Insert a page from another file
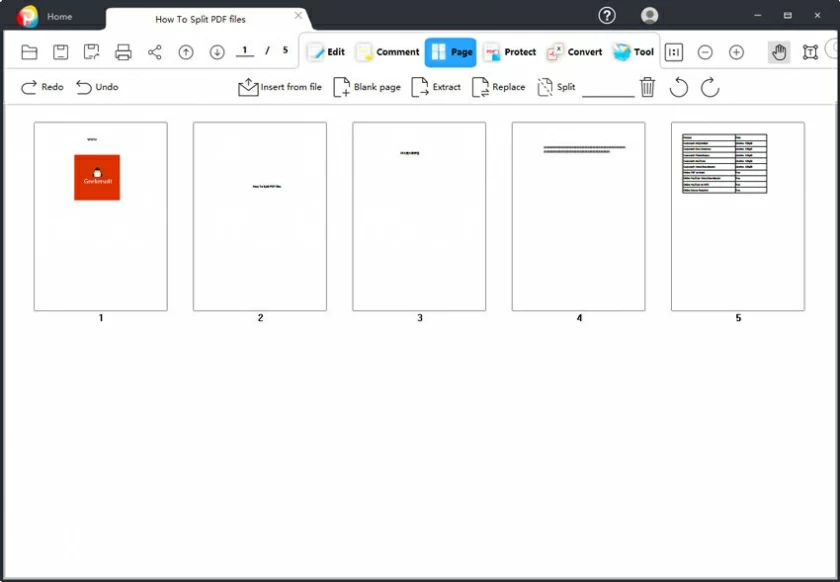840x582 pixels. (278, 87)
